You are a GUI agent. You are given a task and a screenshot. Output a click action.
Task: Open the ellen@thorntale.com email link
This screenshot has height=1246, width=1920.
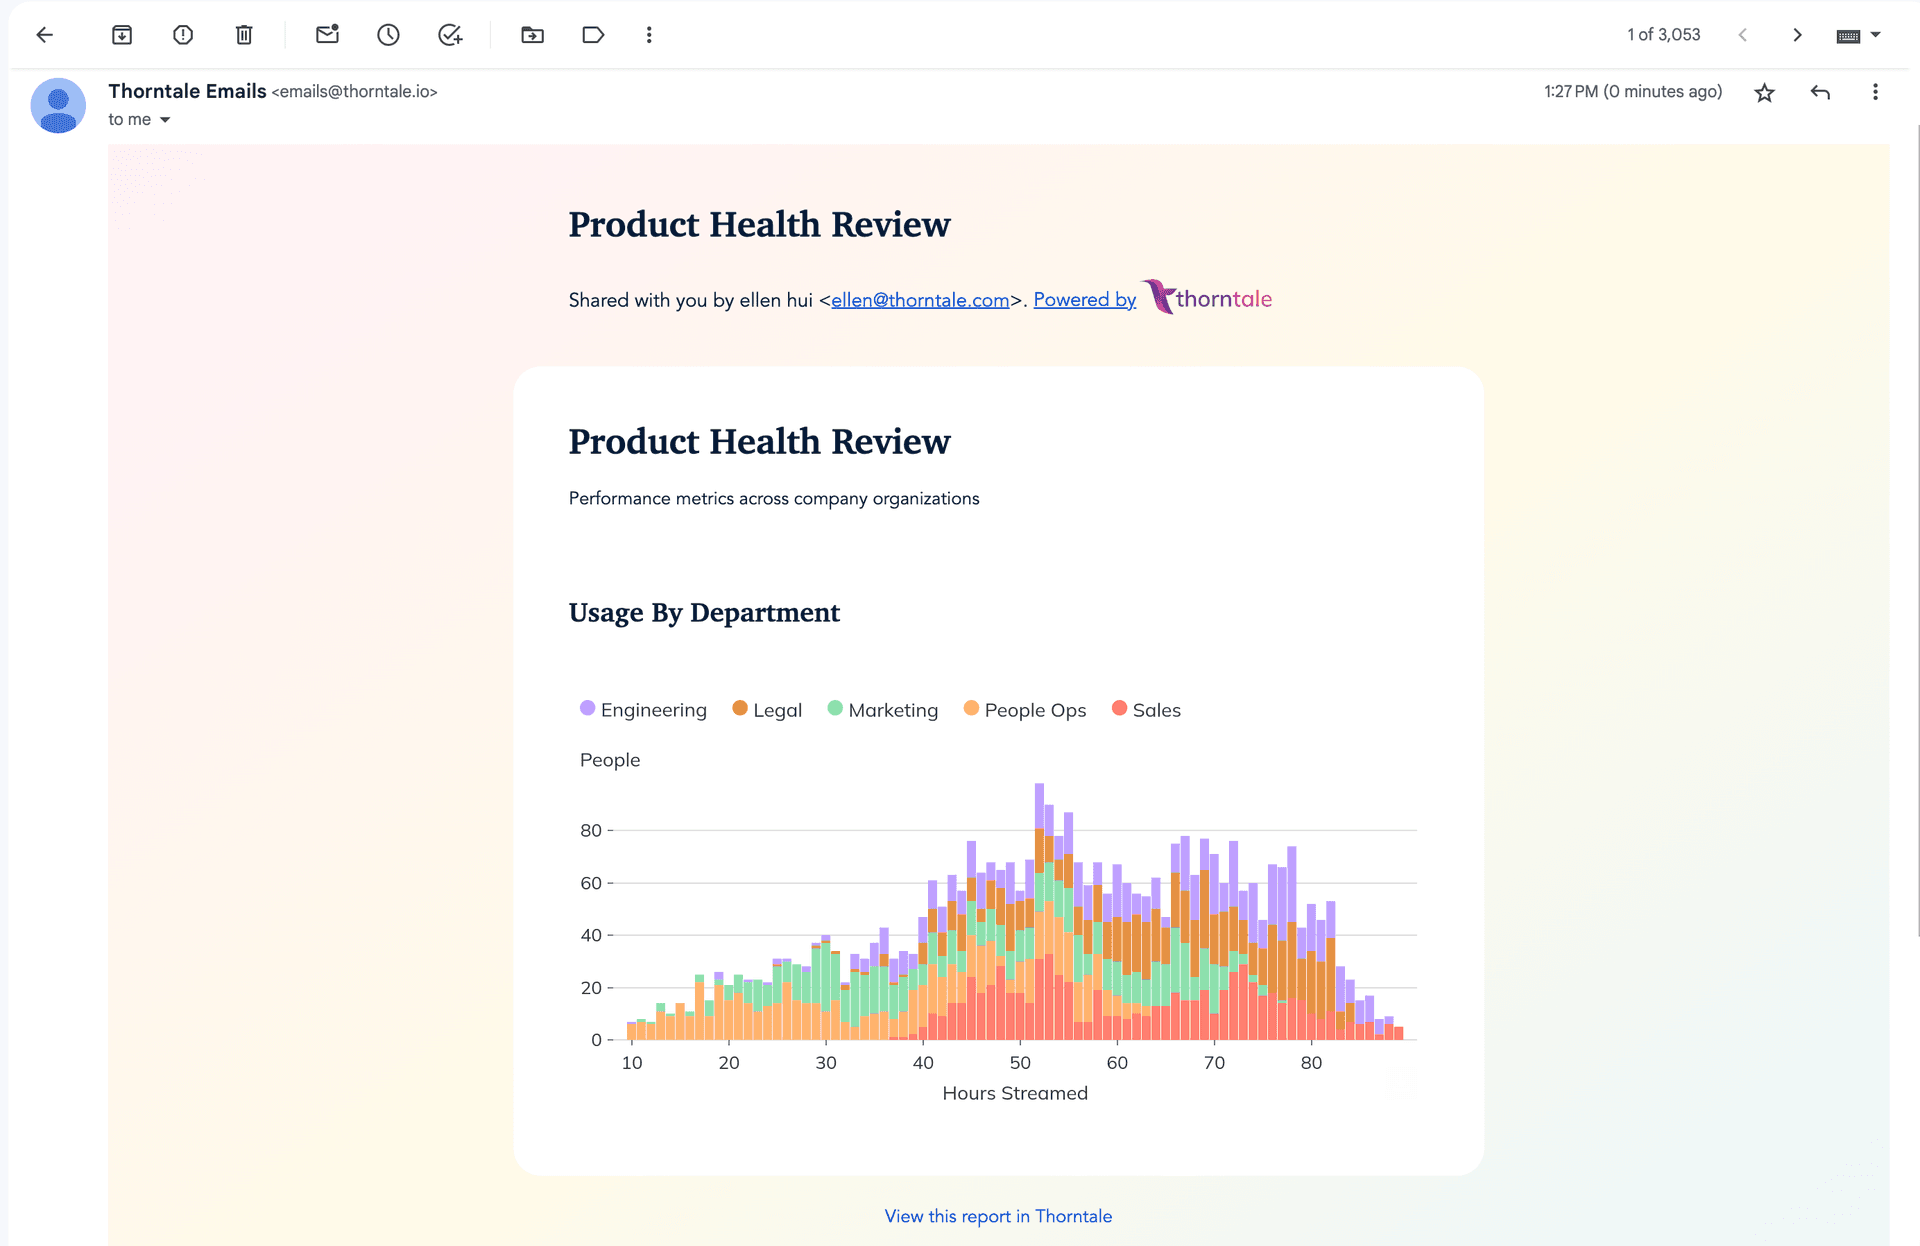(920, 300)
